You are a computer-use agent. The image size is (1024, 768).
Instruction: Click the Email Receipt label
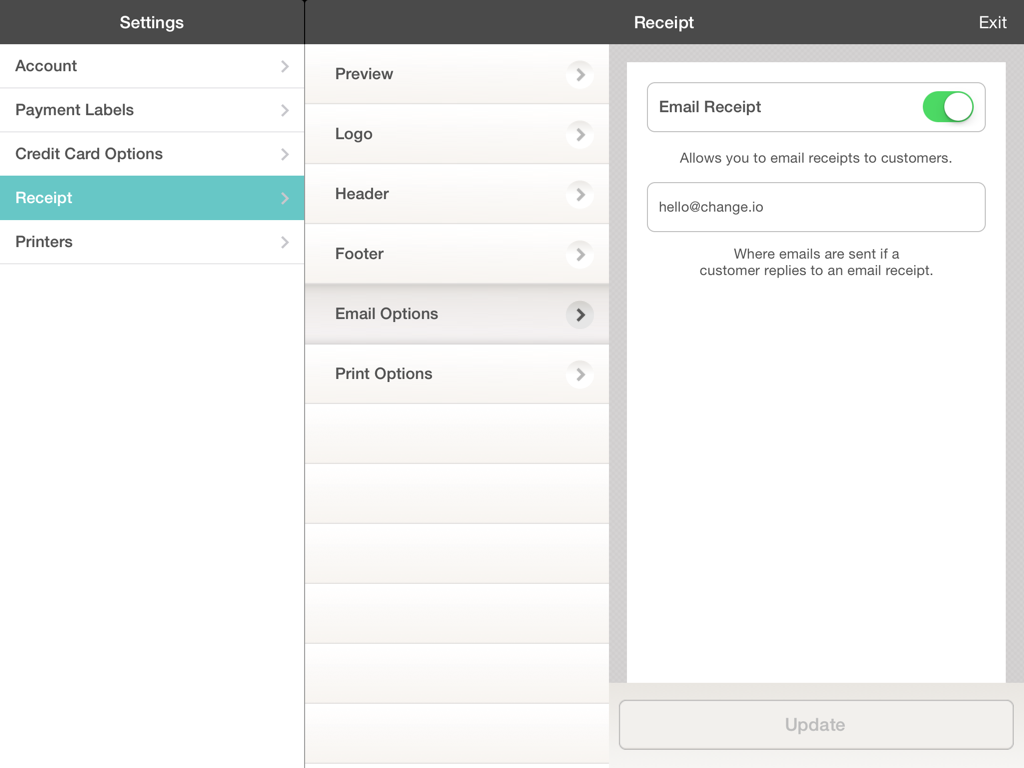click(710, 107)
